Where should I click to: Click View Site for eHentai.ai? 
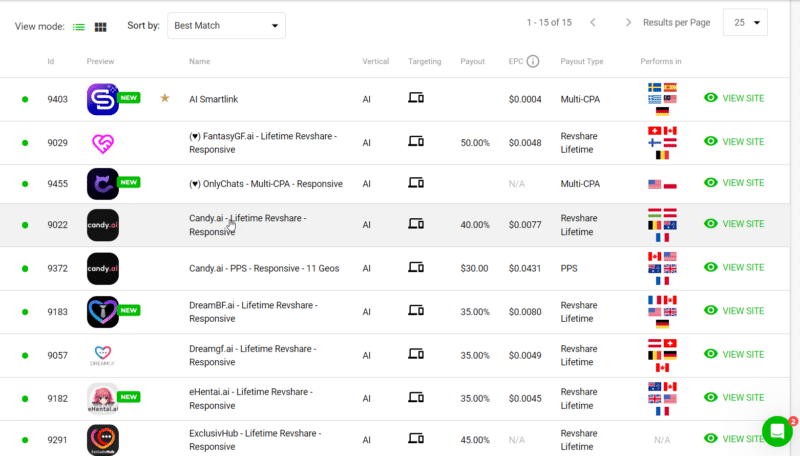point(734,397)
